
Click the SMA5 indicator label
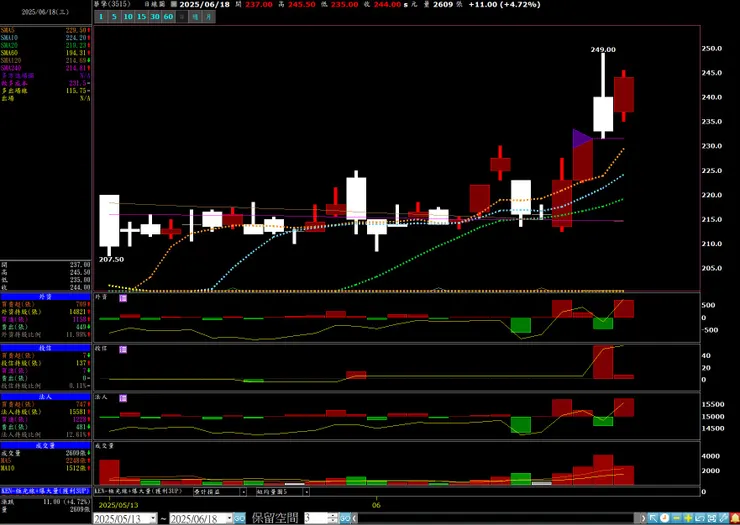coord(8,30)
